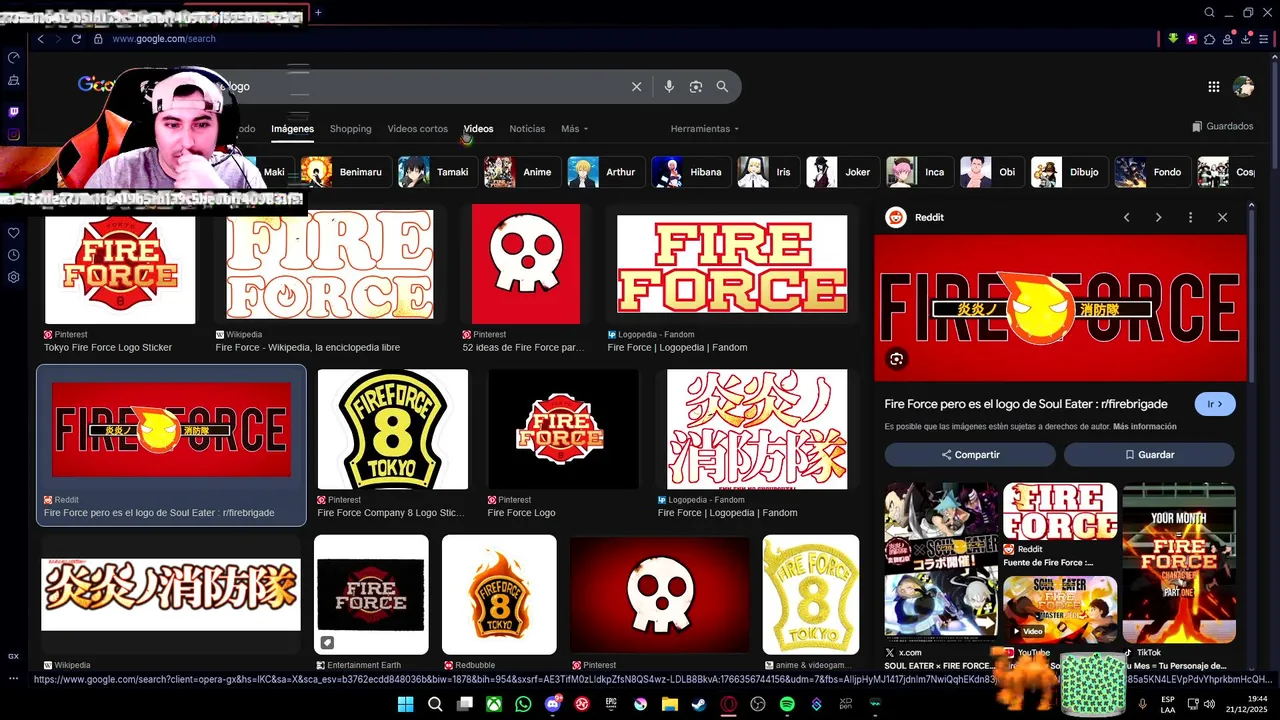1280x720 pixels.
Task: Show previous image in the preview panel
Action: [x=1126, y=217]
